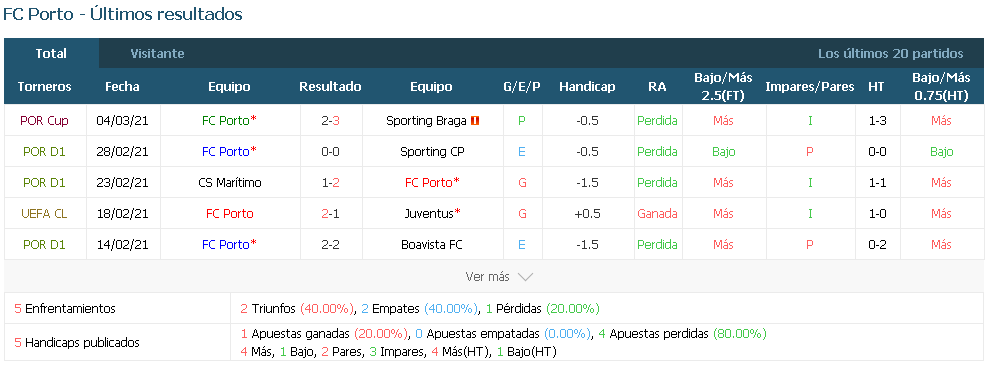Click the Impares/Pares column header
This screenshot has width=995, height=365.
[810, 87]
